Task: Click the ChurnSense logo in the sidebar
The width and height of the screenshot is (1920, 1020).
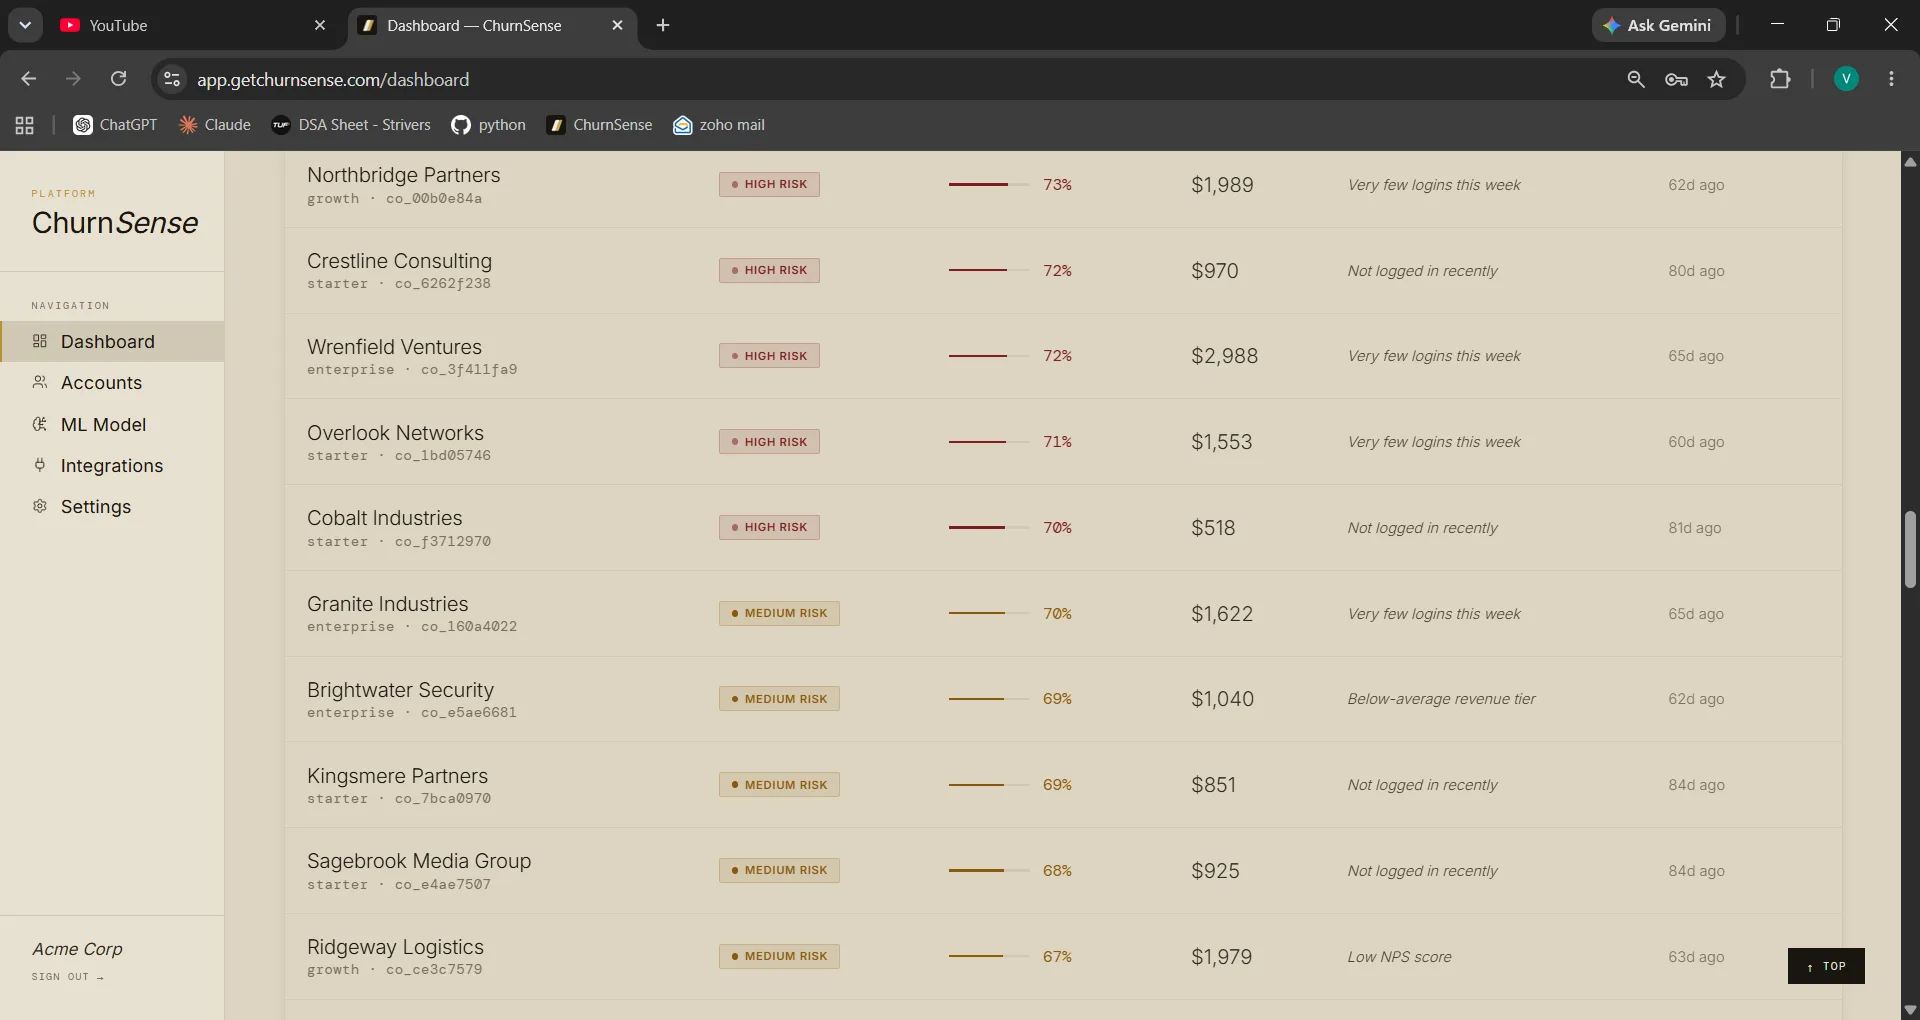Action: coord(115,222)
